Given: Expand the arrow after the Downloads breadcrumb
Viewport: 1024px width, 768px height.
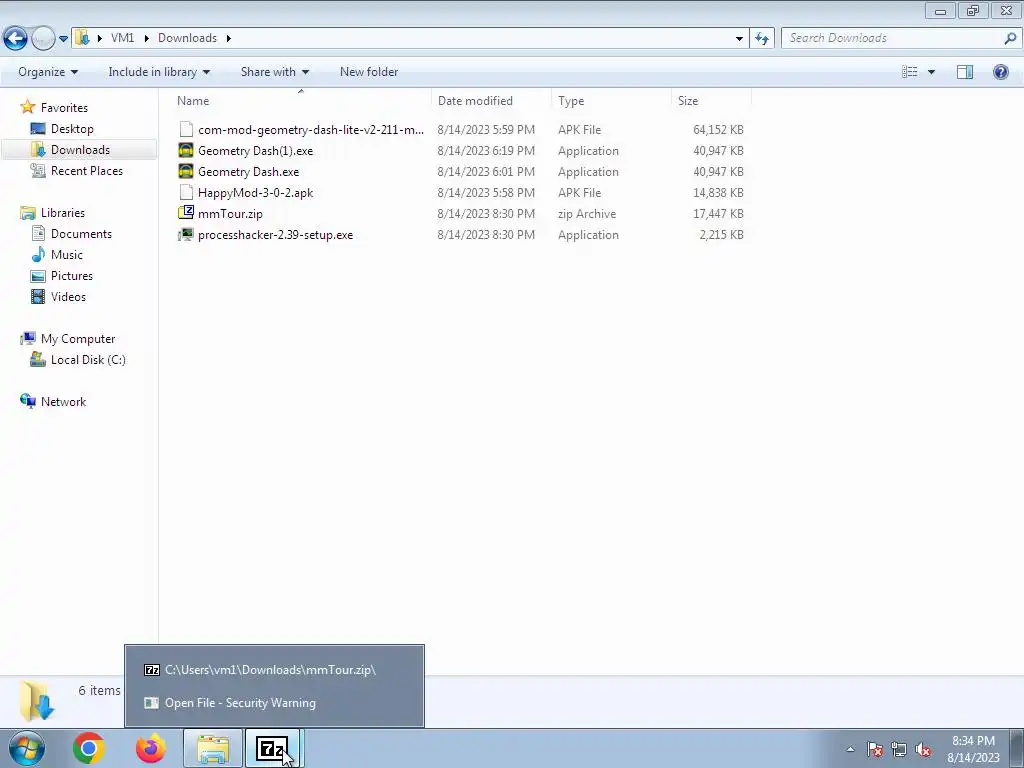Looking at the screenshot, I should 229,38.
